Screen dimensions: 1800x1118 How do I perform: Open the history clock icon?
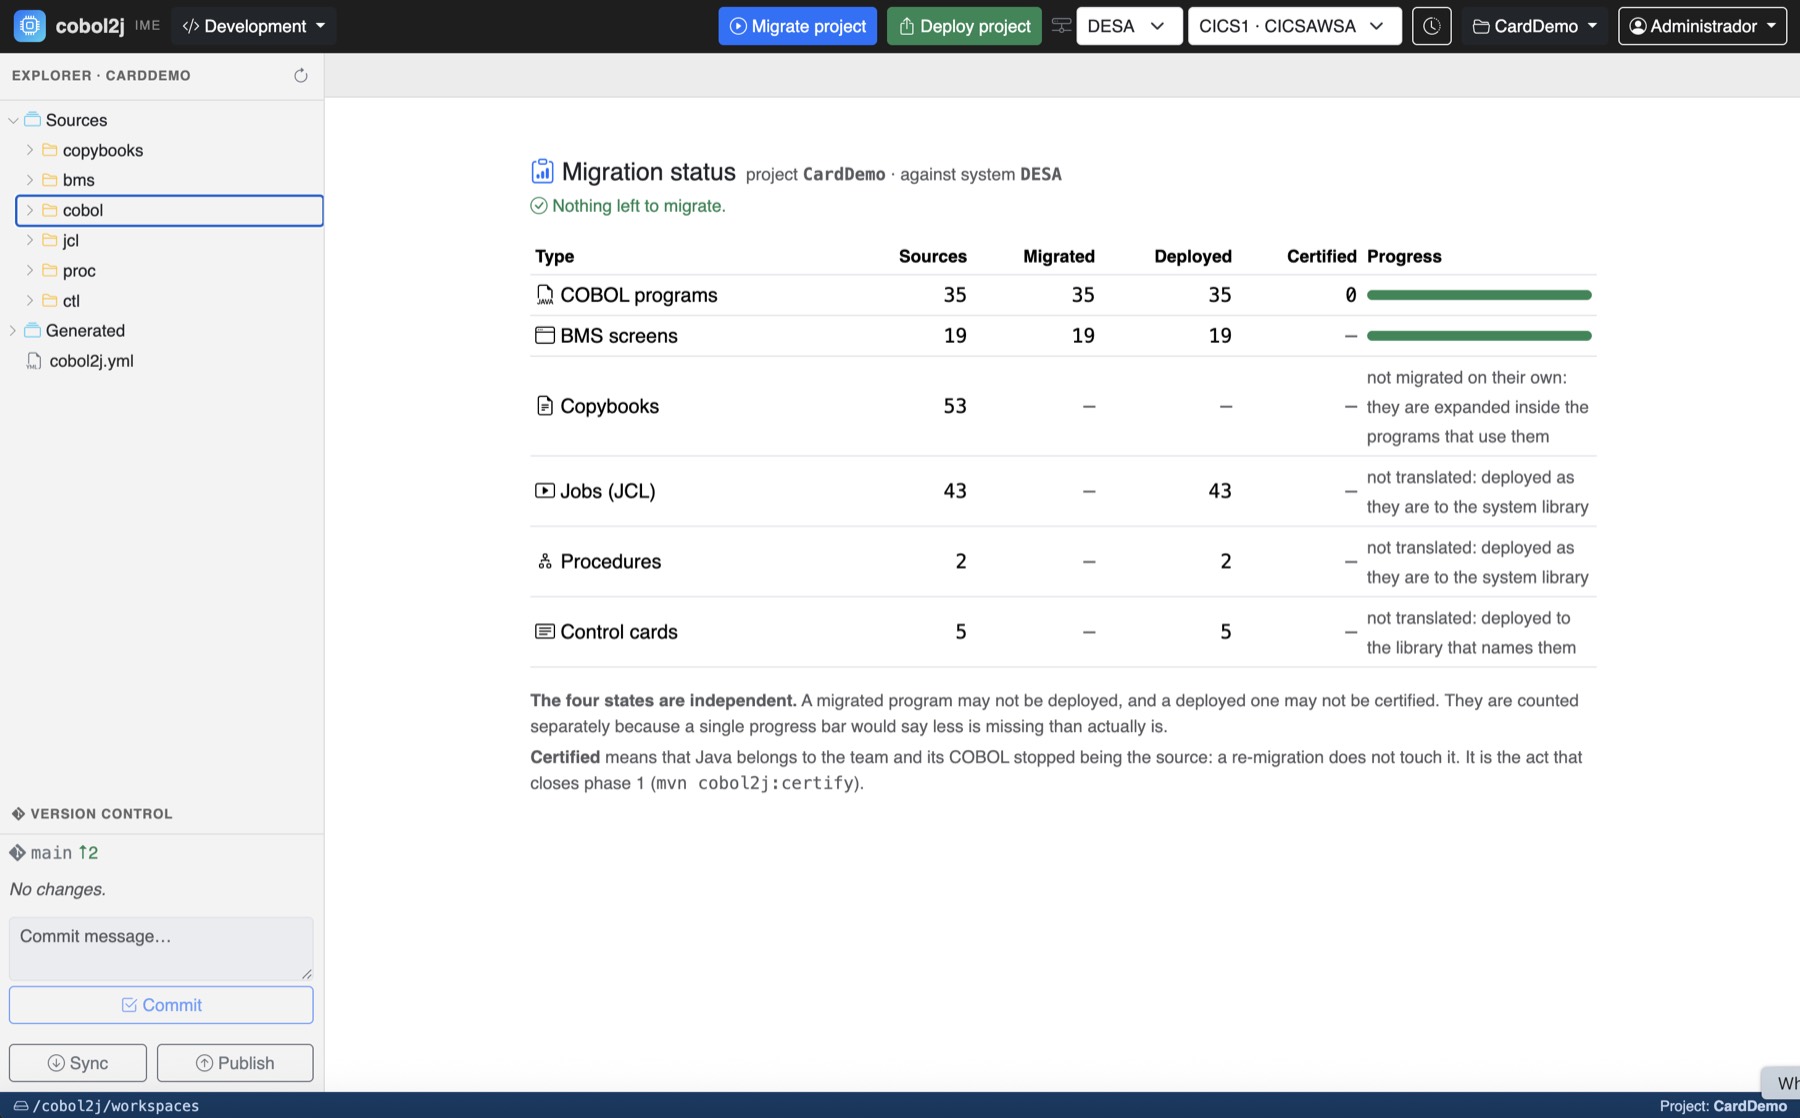coord(1431,26)
